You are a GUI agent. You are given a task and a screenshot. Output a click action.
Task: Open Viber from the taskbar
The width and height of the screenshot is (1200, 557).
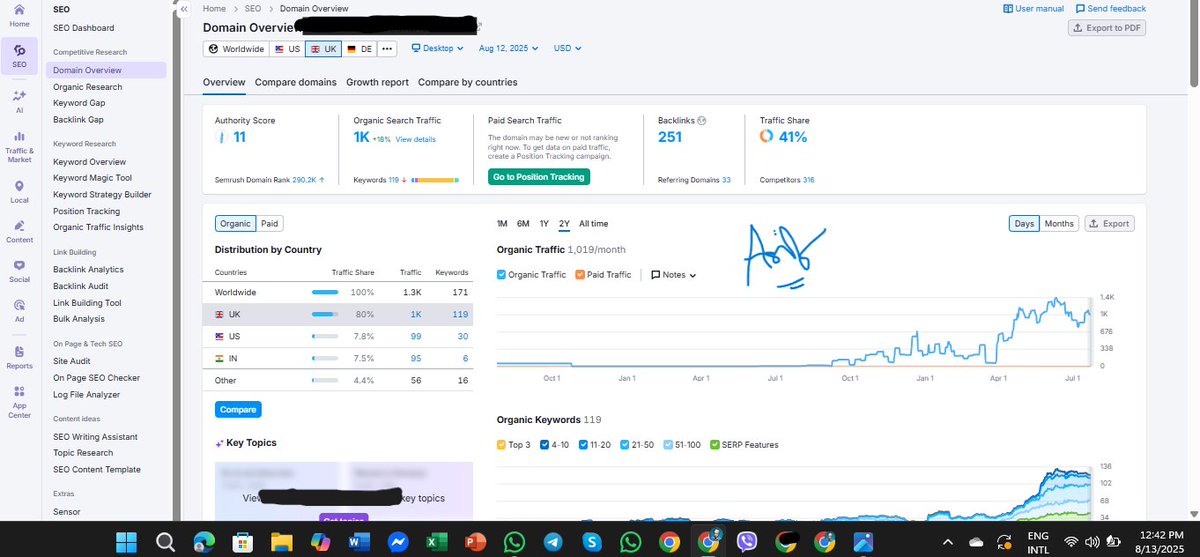[748, 542]
